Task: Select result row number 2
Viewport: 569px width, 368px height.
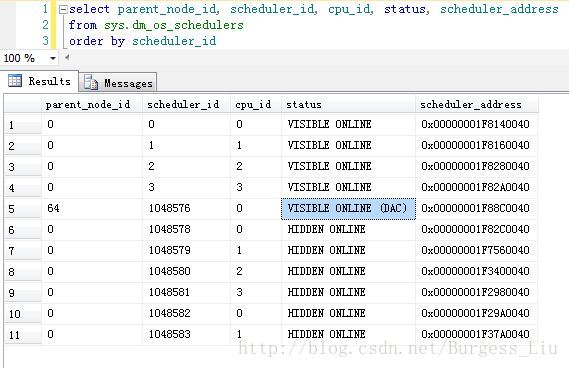Action: [23, 146]
